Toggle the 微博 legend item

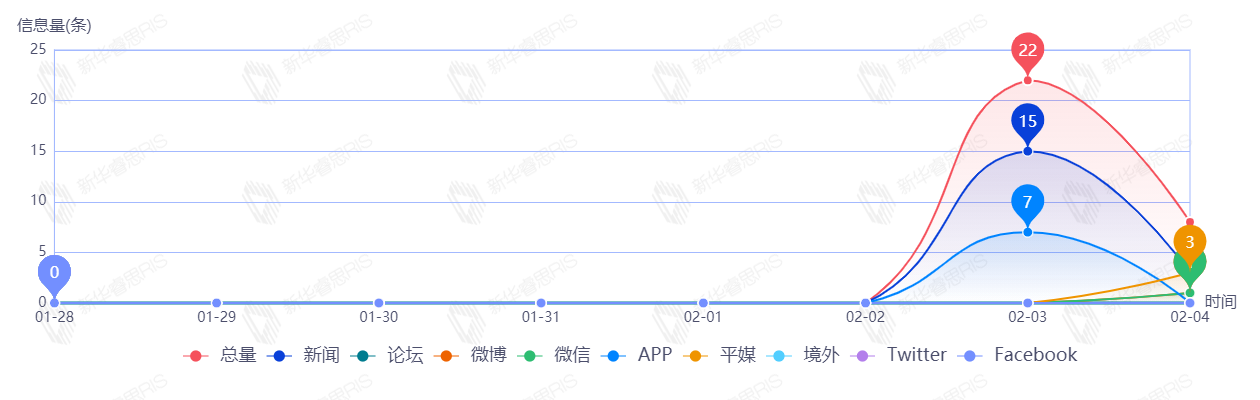[472, 355]
